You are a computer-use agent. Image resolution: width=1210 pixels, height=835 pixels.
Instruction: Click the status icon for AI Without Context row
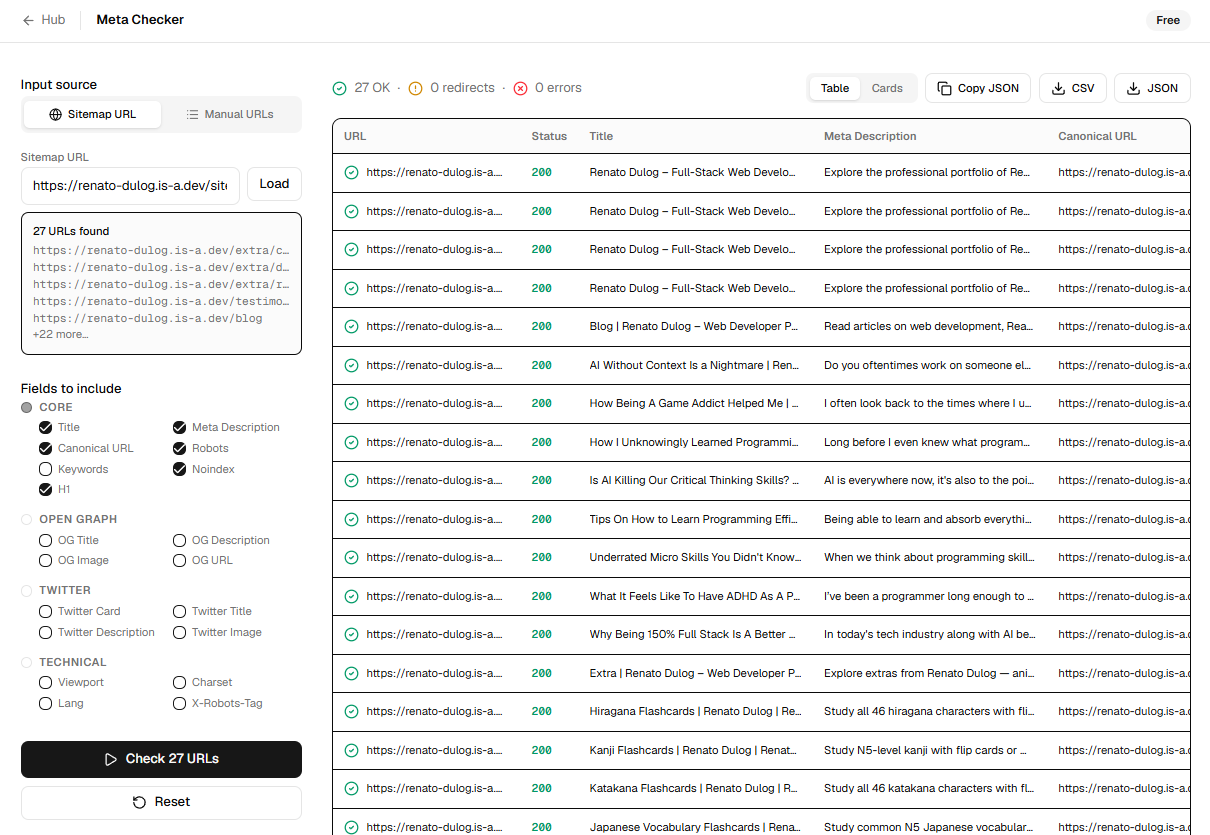(351, 365)
